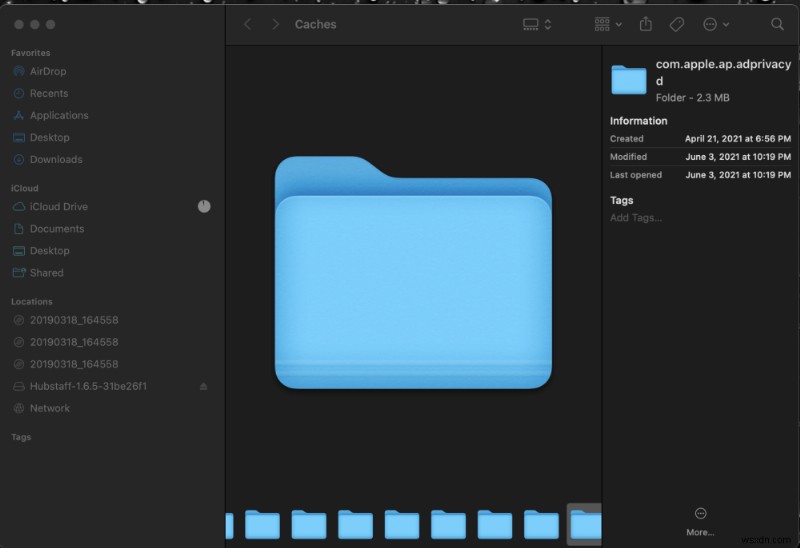Click Add Tags field in preview pane
The height and width of the screenshot is (548, 800).
[636, 218]
